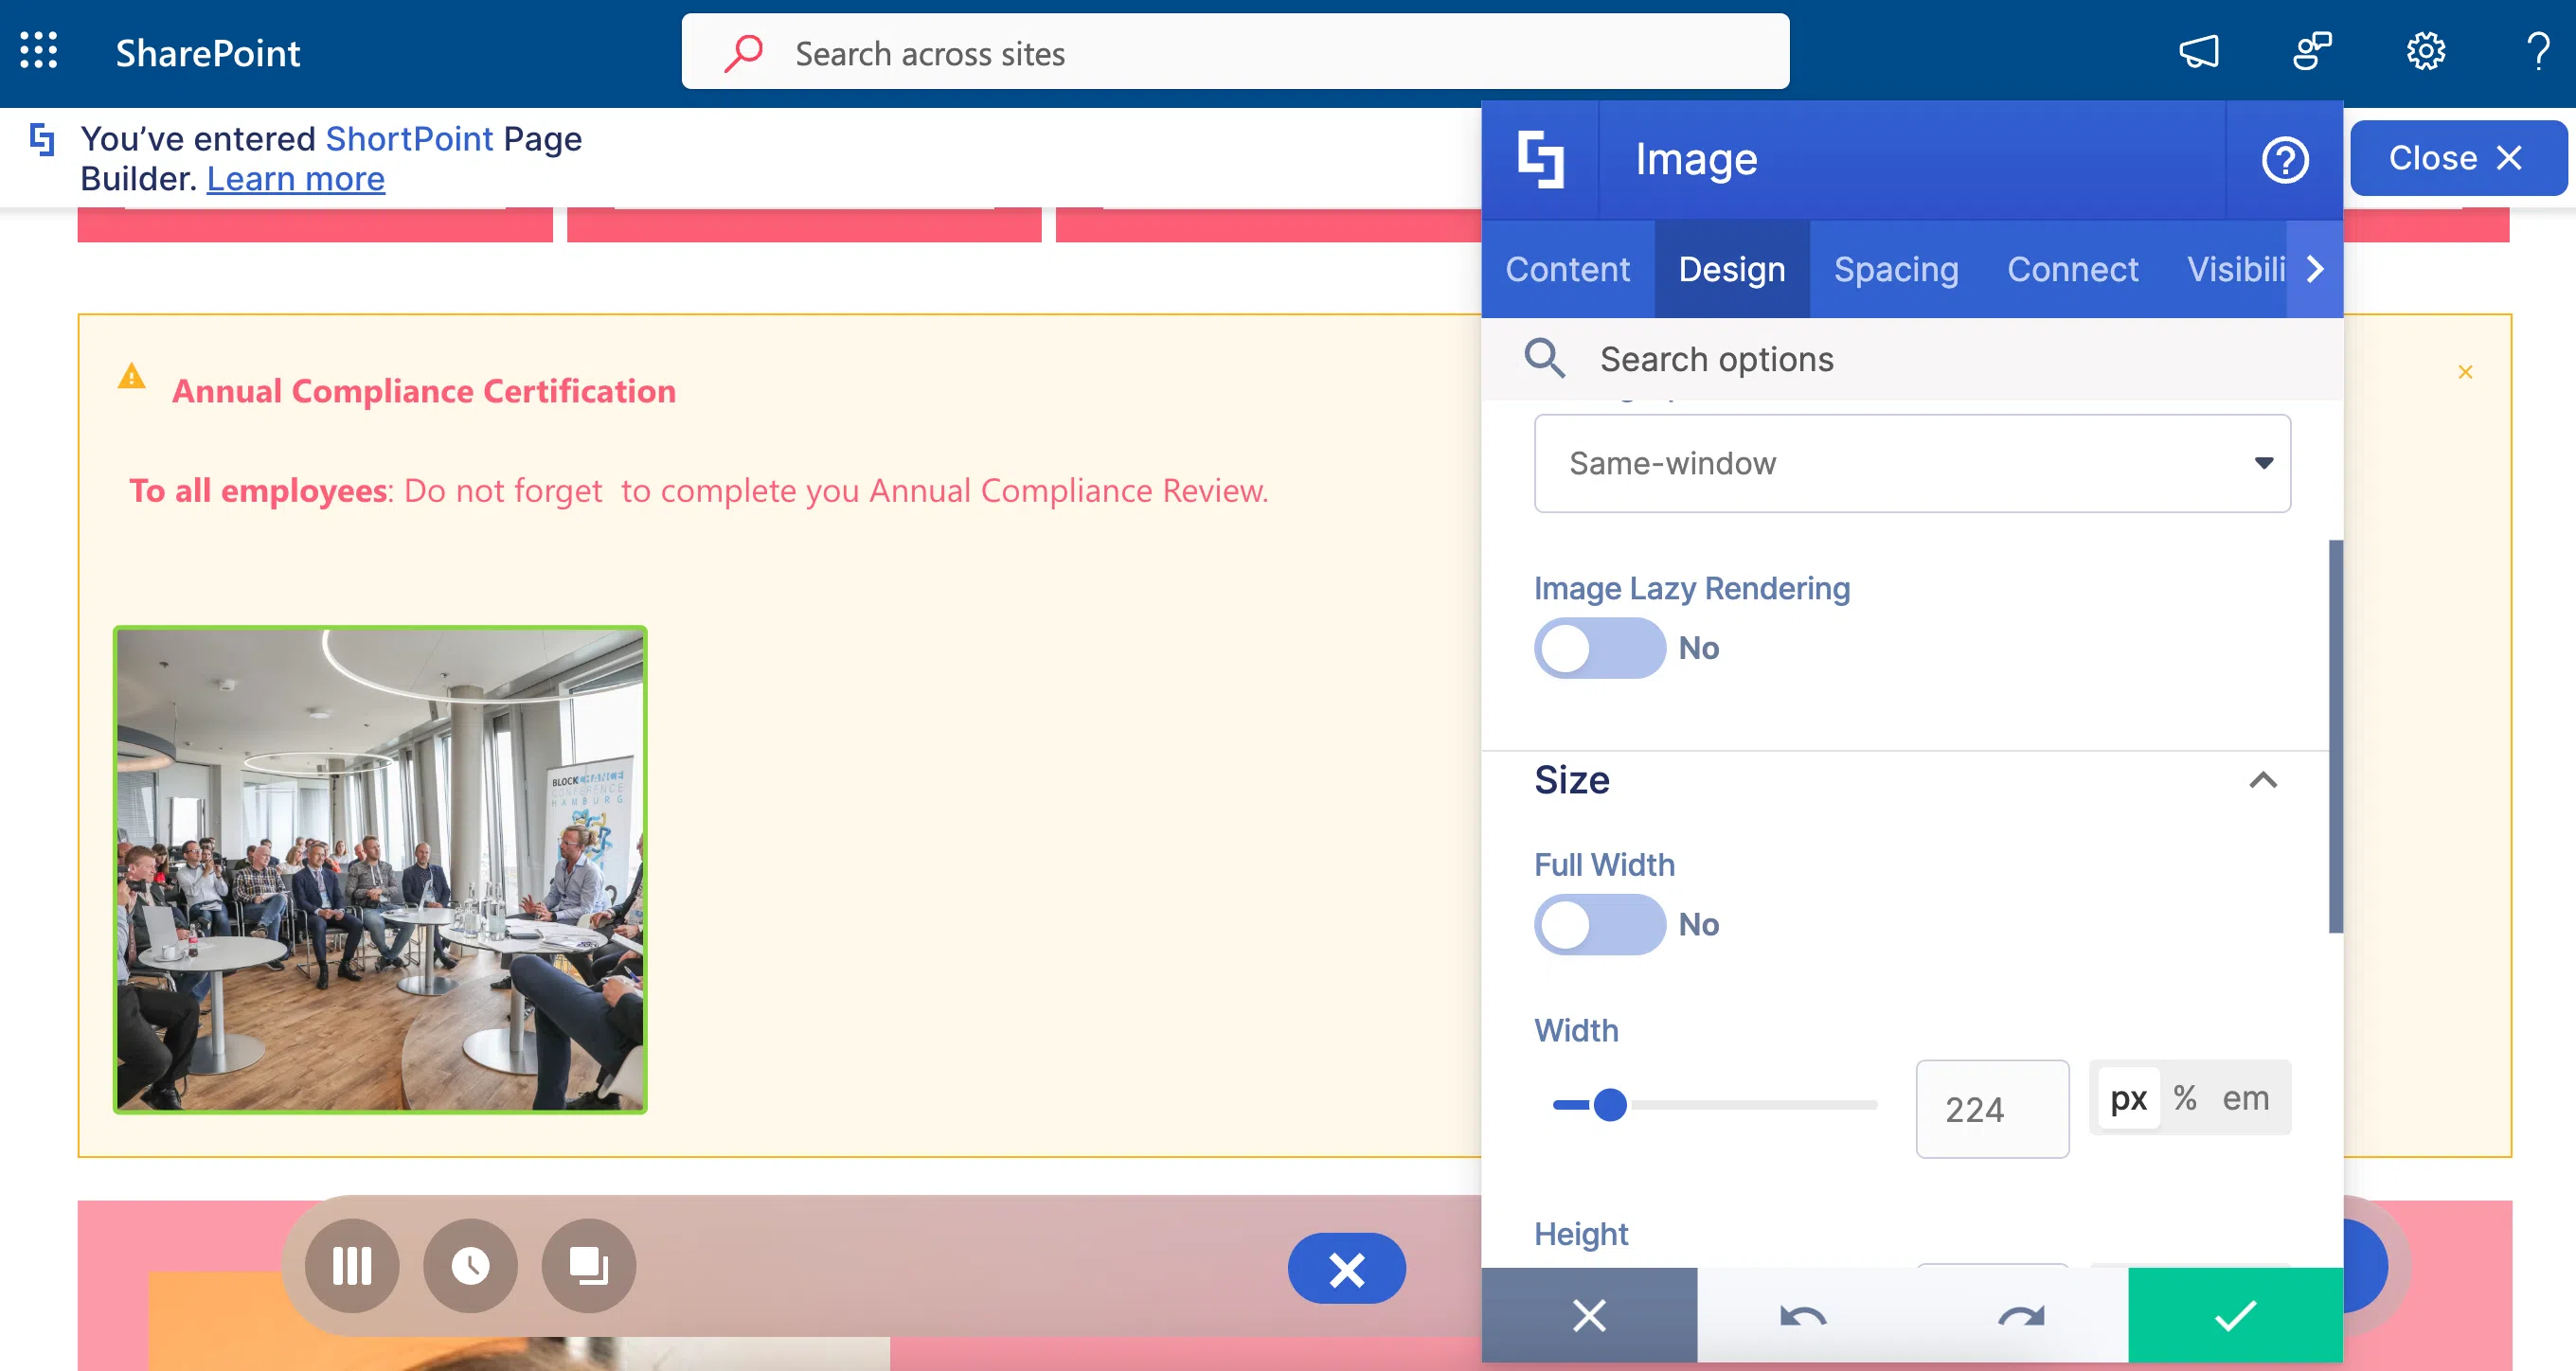Click the ShortPoint logo beside the banner text
Screen dimensions: 2576x1371
coord(42,139)
